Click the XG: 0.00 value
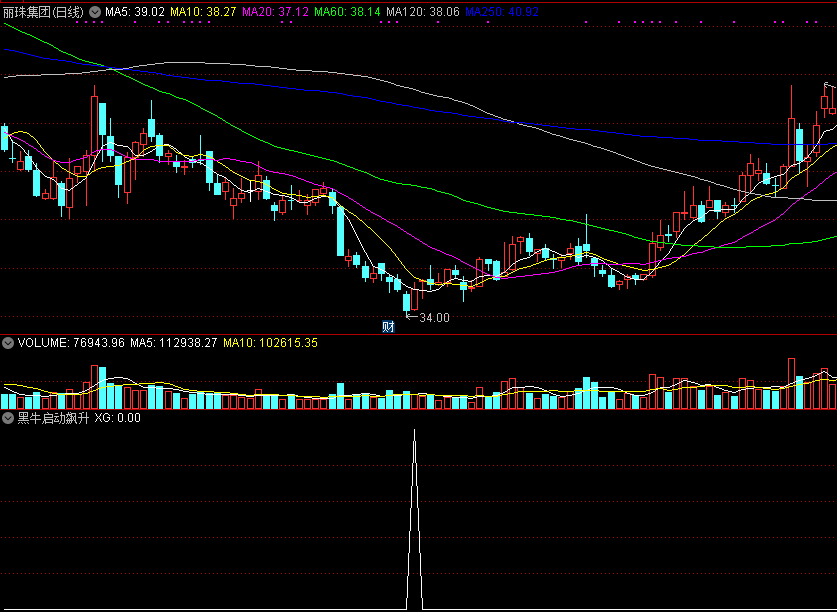 tap(117, 418)
